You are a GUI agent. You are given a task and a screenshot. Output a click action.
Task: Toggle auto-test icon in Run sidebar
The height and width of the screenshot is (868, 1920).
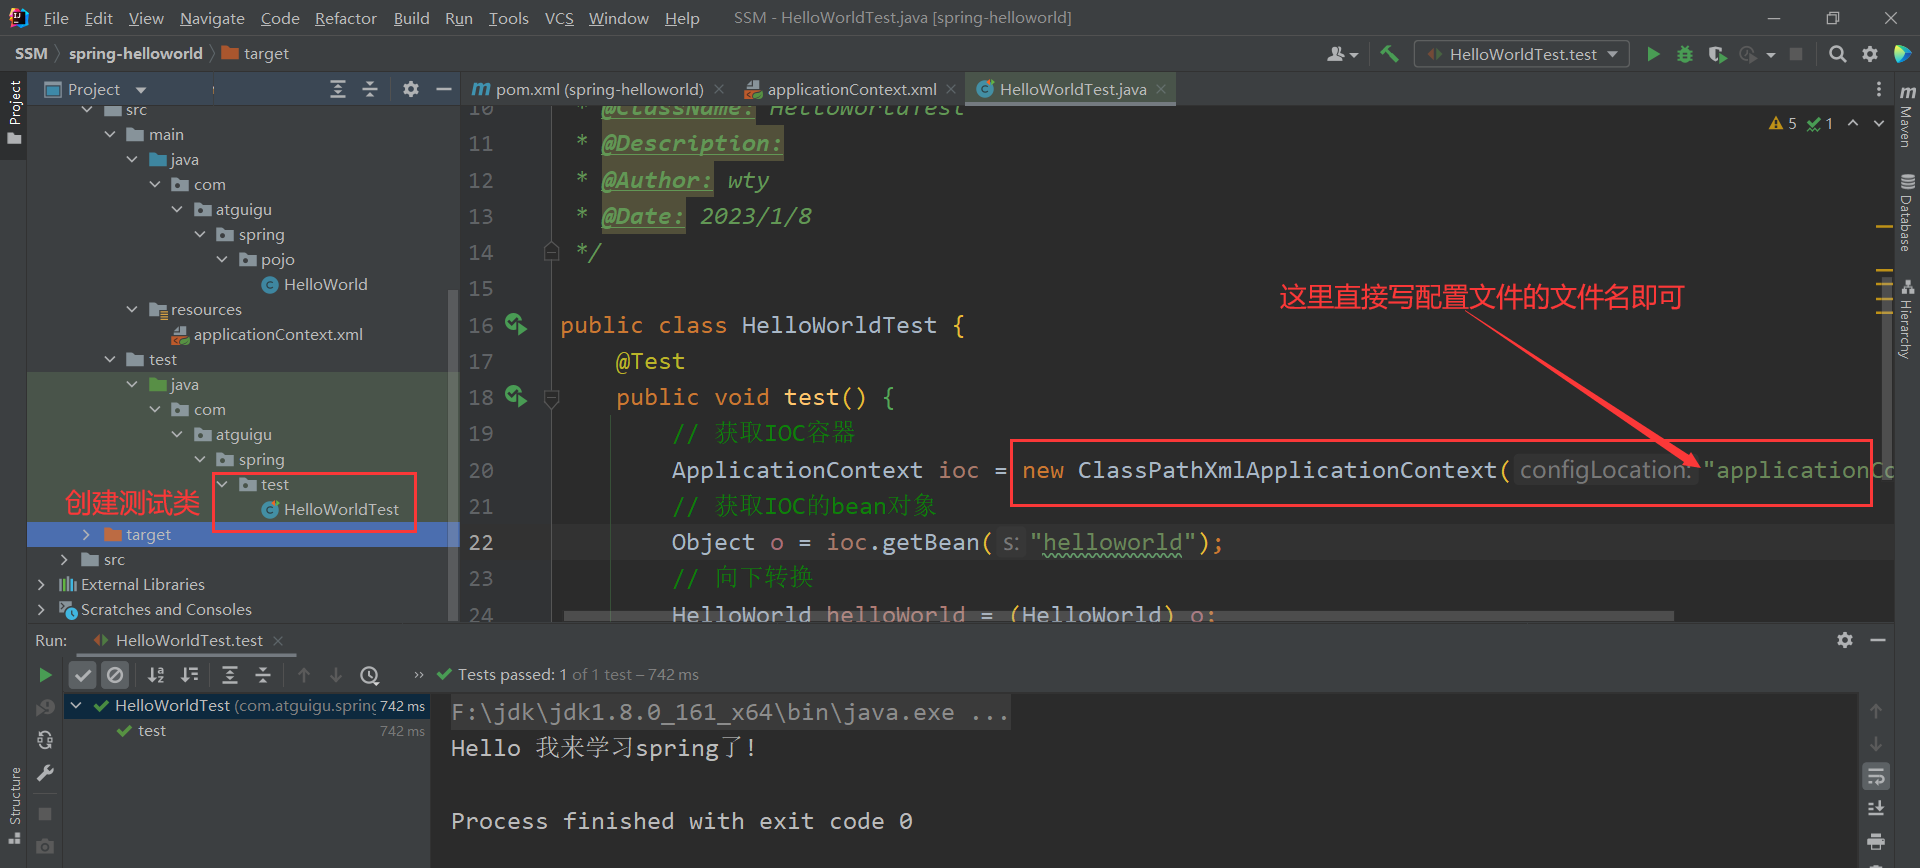45,740
